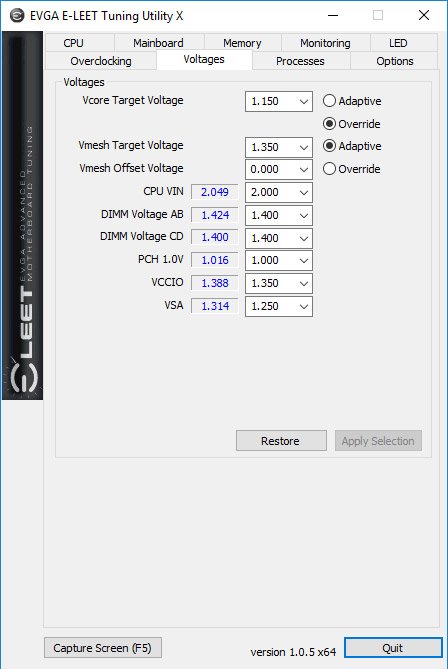Click the Restore button
Screen dimensions: 448x669
[281, 441]
